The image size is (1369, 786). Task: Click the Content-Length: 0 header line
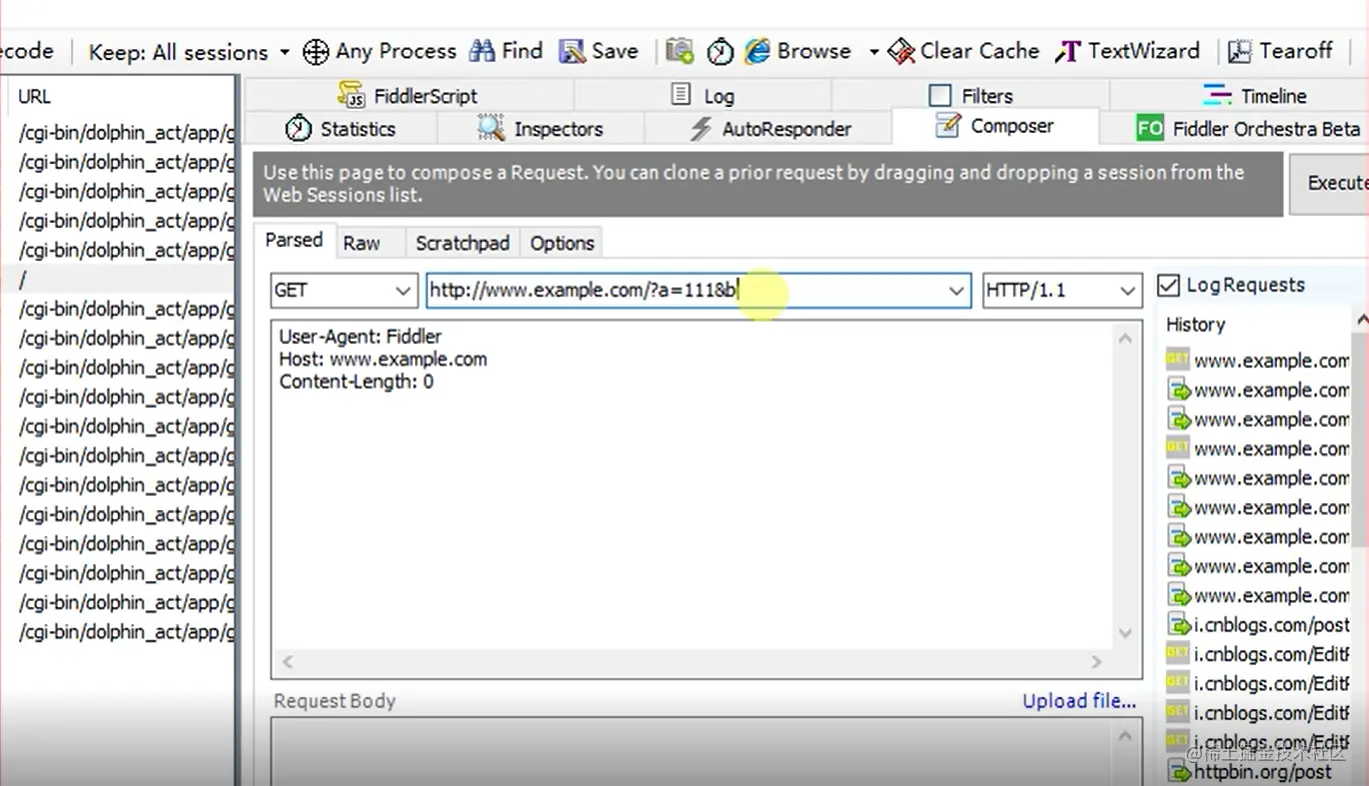point(356,382)
